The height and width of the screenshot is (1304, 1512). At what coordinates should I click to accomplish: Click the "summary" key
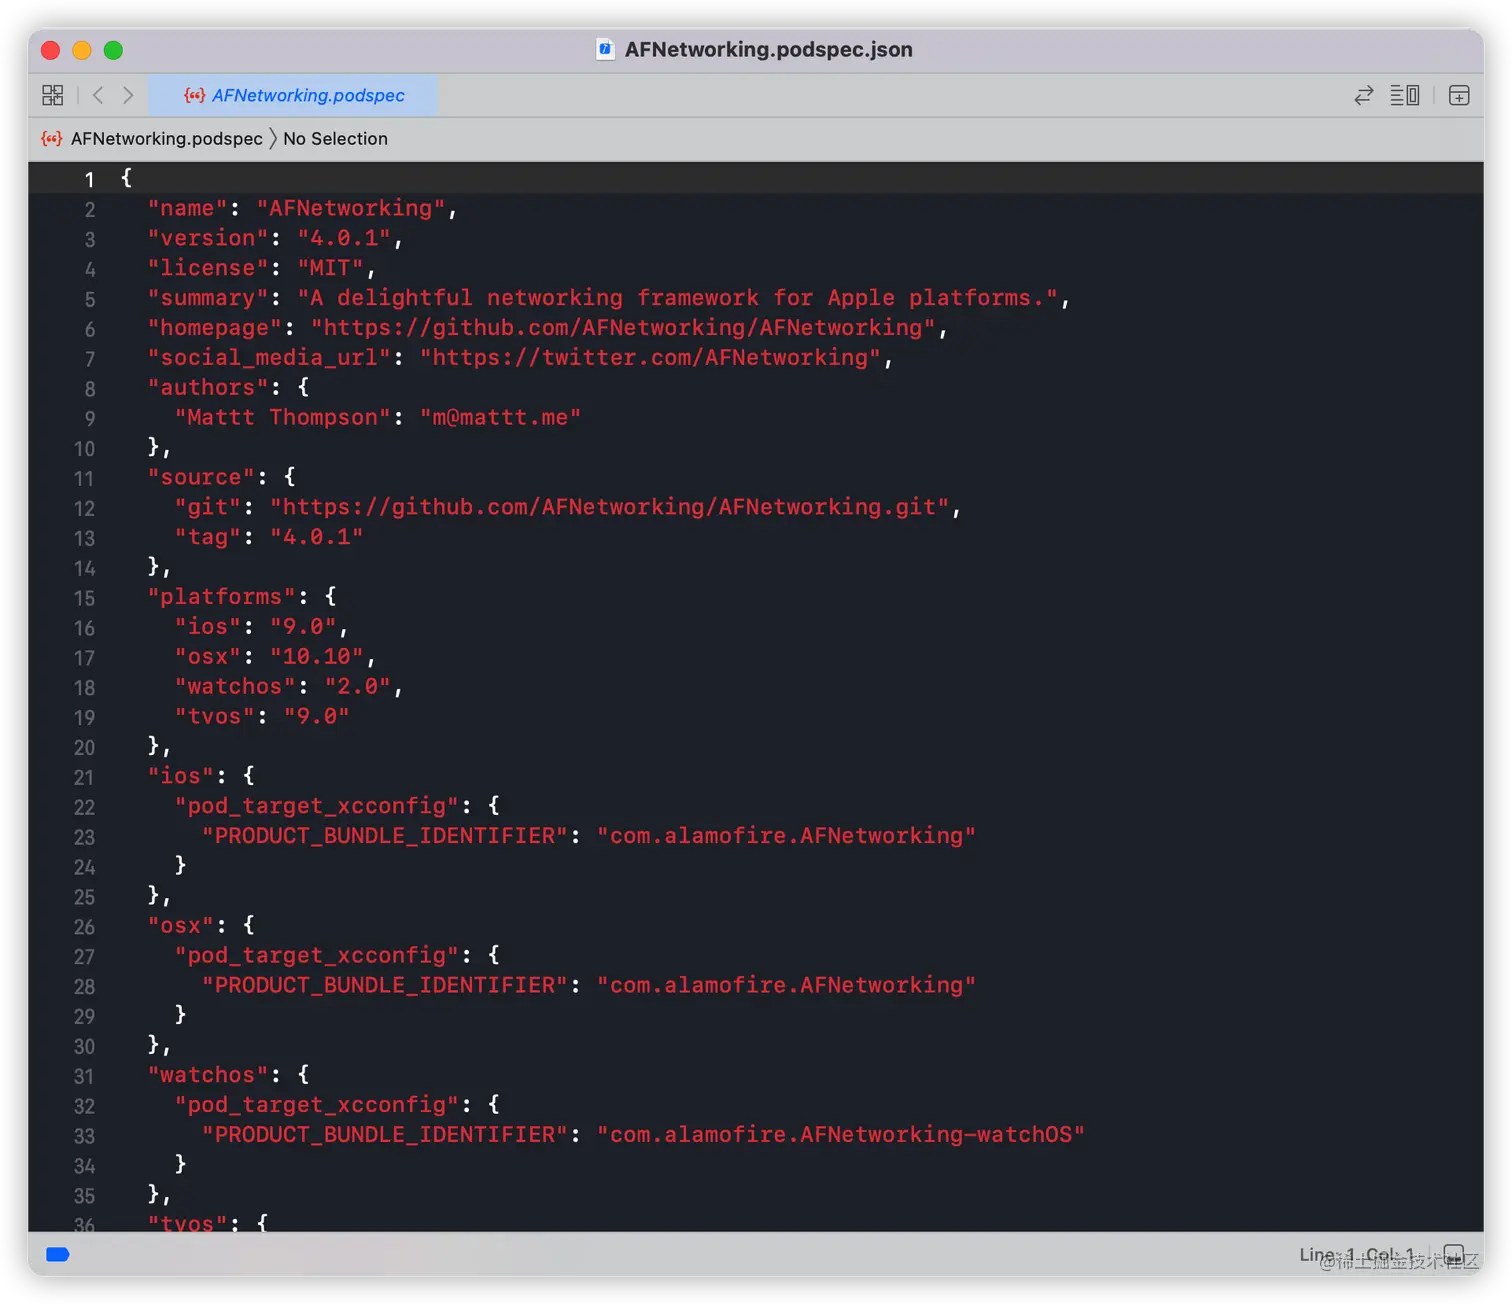click(208, 298)
